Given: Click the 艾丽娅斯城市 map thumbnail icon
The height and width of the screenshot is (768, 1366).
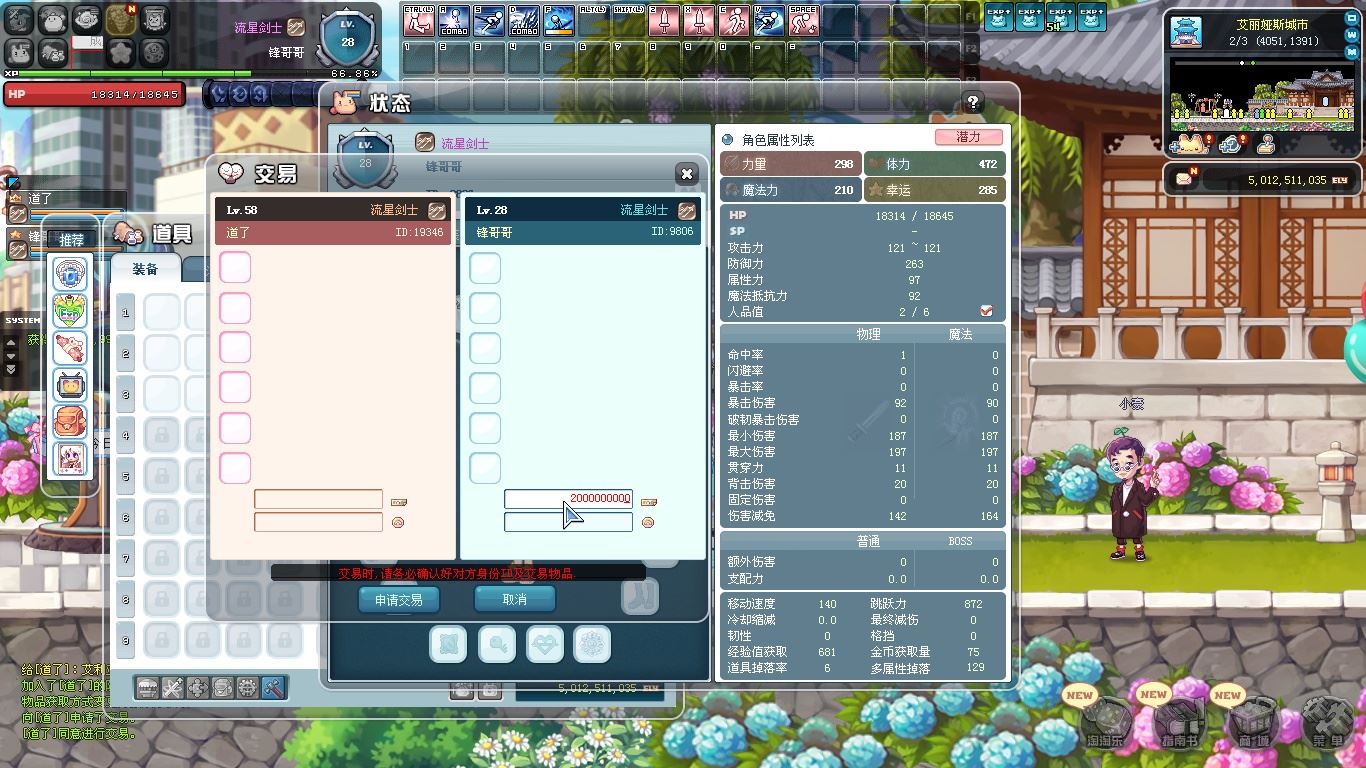Looking at the screenshot, I should [x=1186, y=32].
